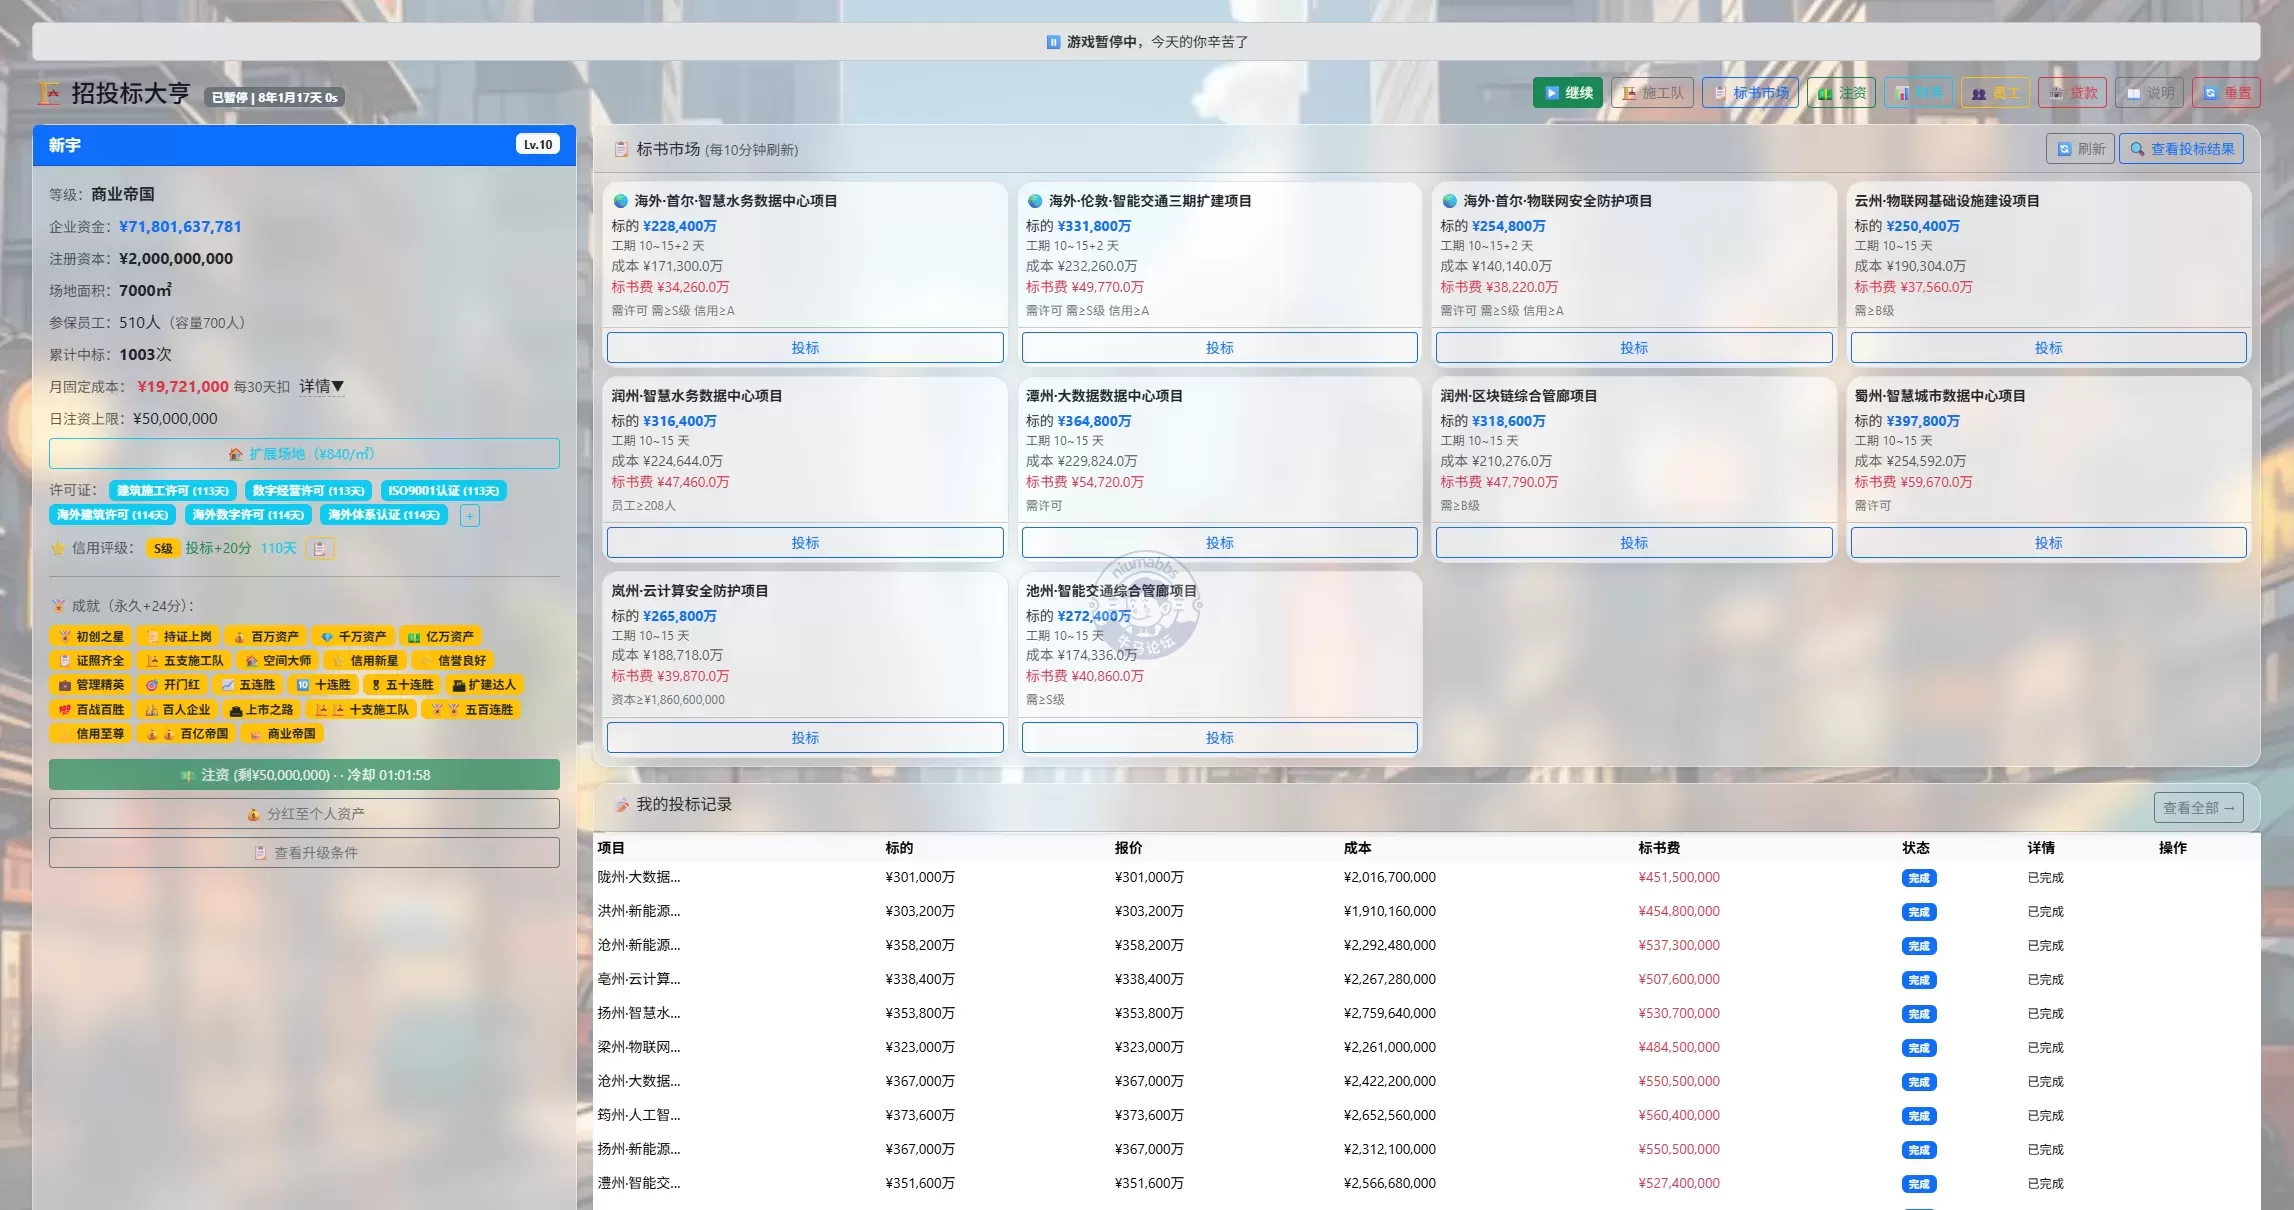Click the plus button to add a license
The image size is (2294, 1210).
click(x=470, y=515)
